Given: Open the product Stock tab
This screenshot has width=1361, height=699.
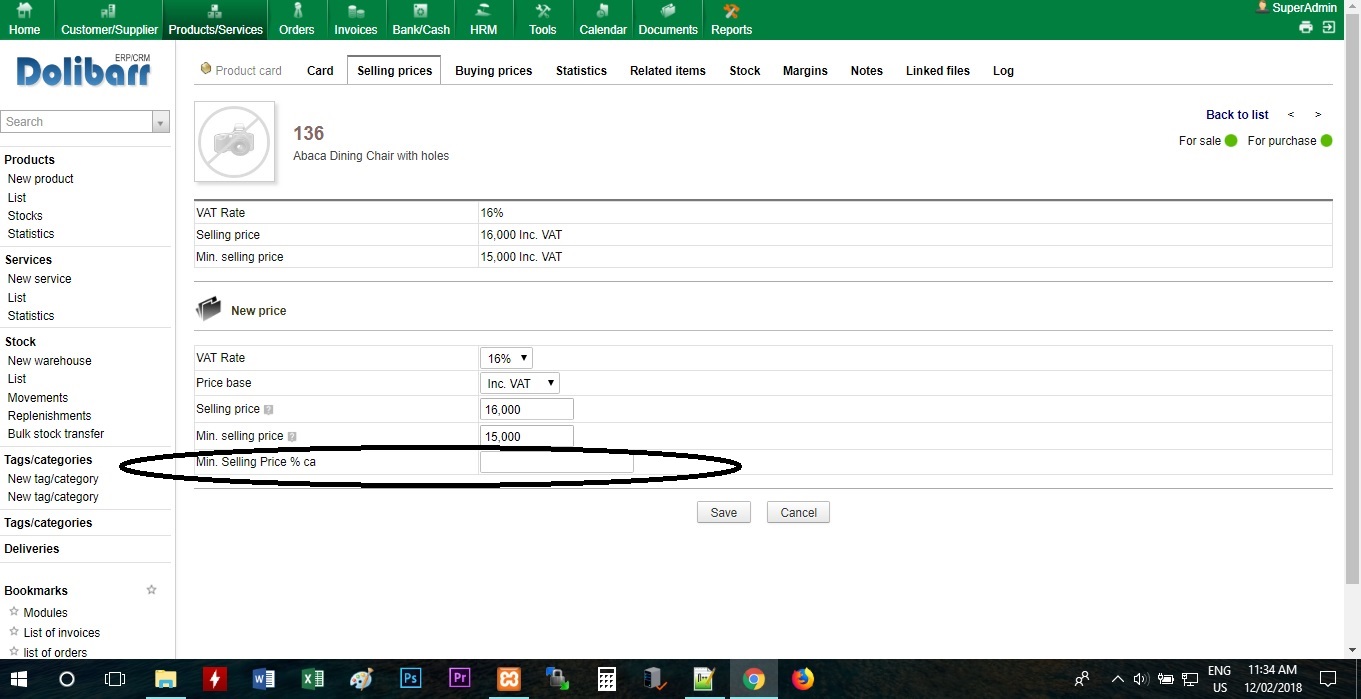Looking at the screenshot, I should (745, 71).
